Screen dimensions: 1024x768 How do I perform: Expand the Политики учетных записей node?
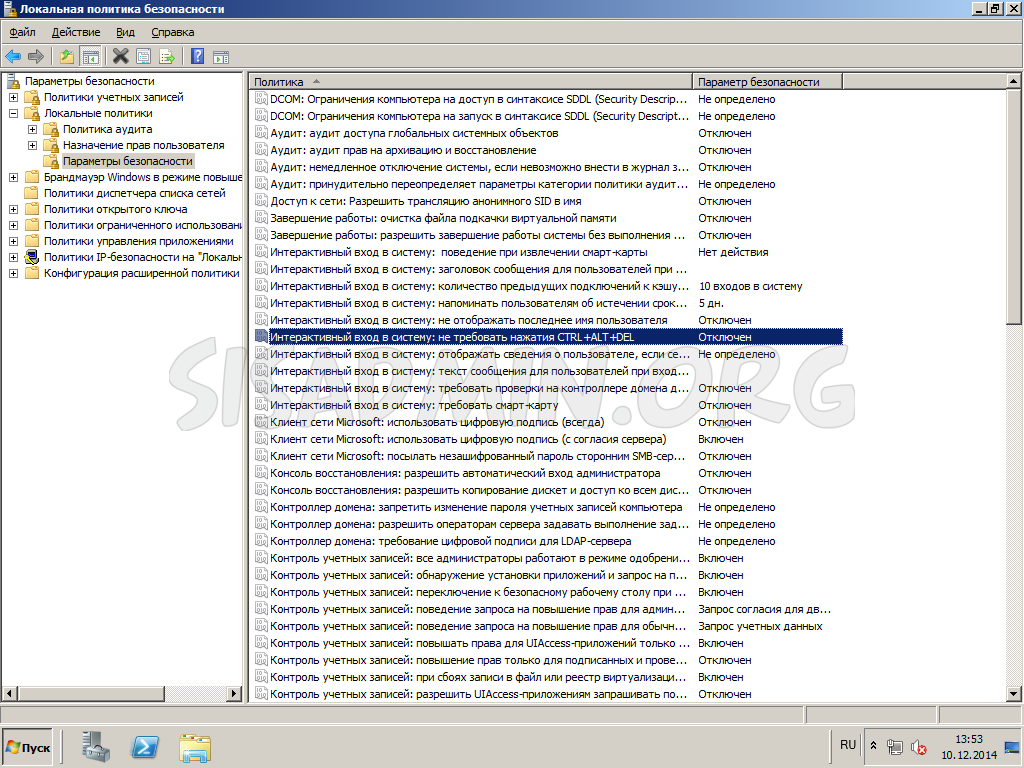click(13, 97)
